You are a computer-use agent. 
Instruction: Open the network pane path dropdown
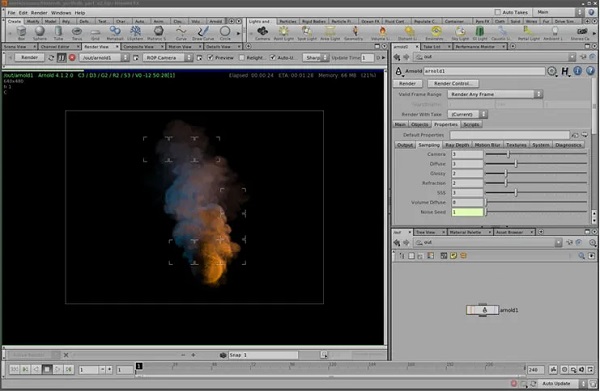click(559, 243)
